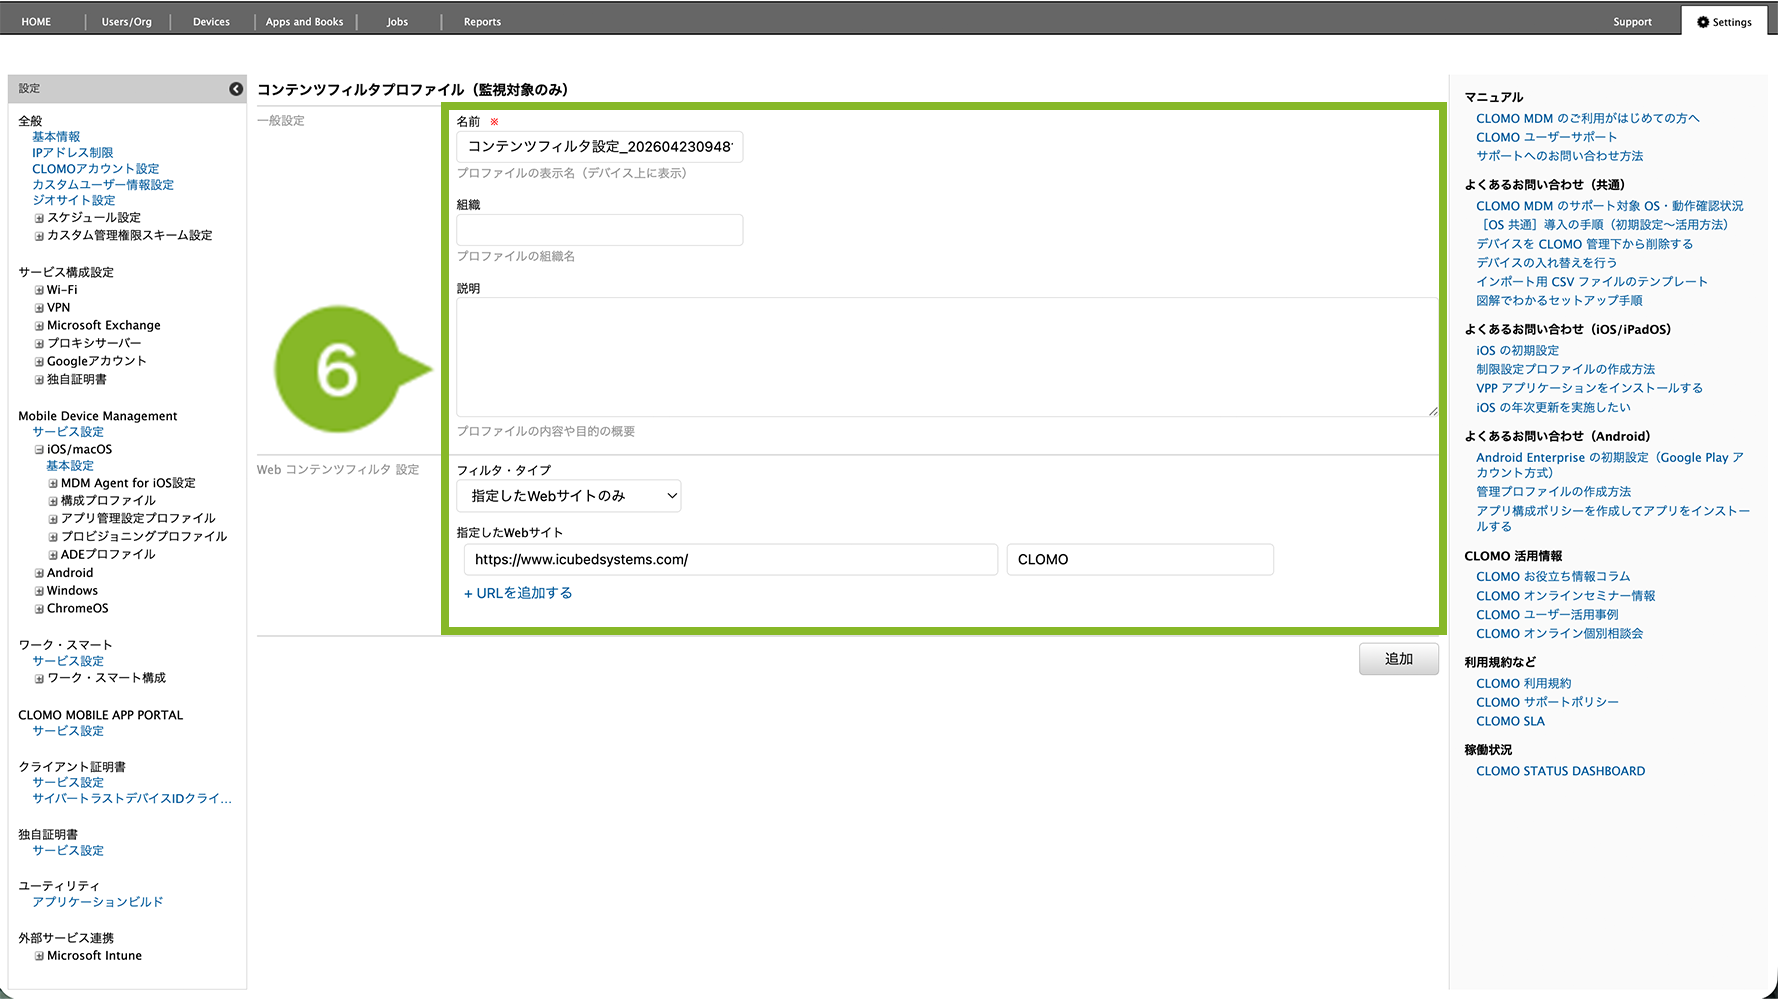Expand the ワーク・スマート構成 plus icon

click(39, 679)
